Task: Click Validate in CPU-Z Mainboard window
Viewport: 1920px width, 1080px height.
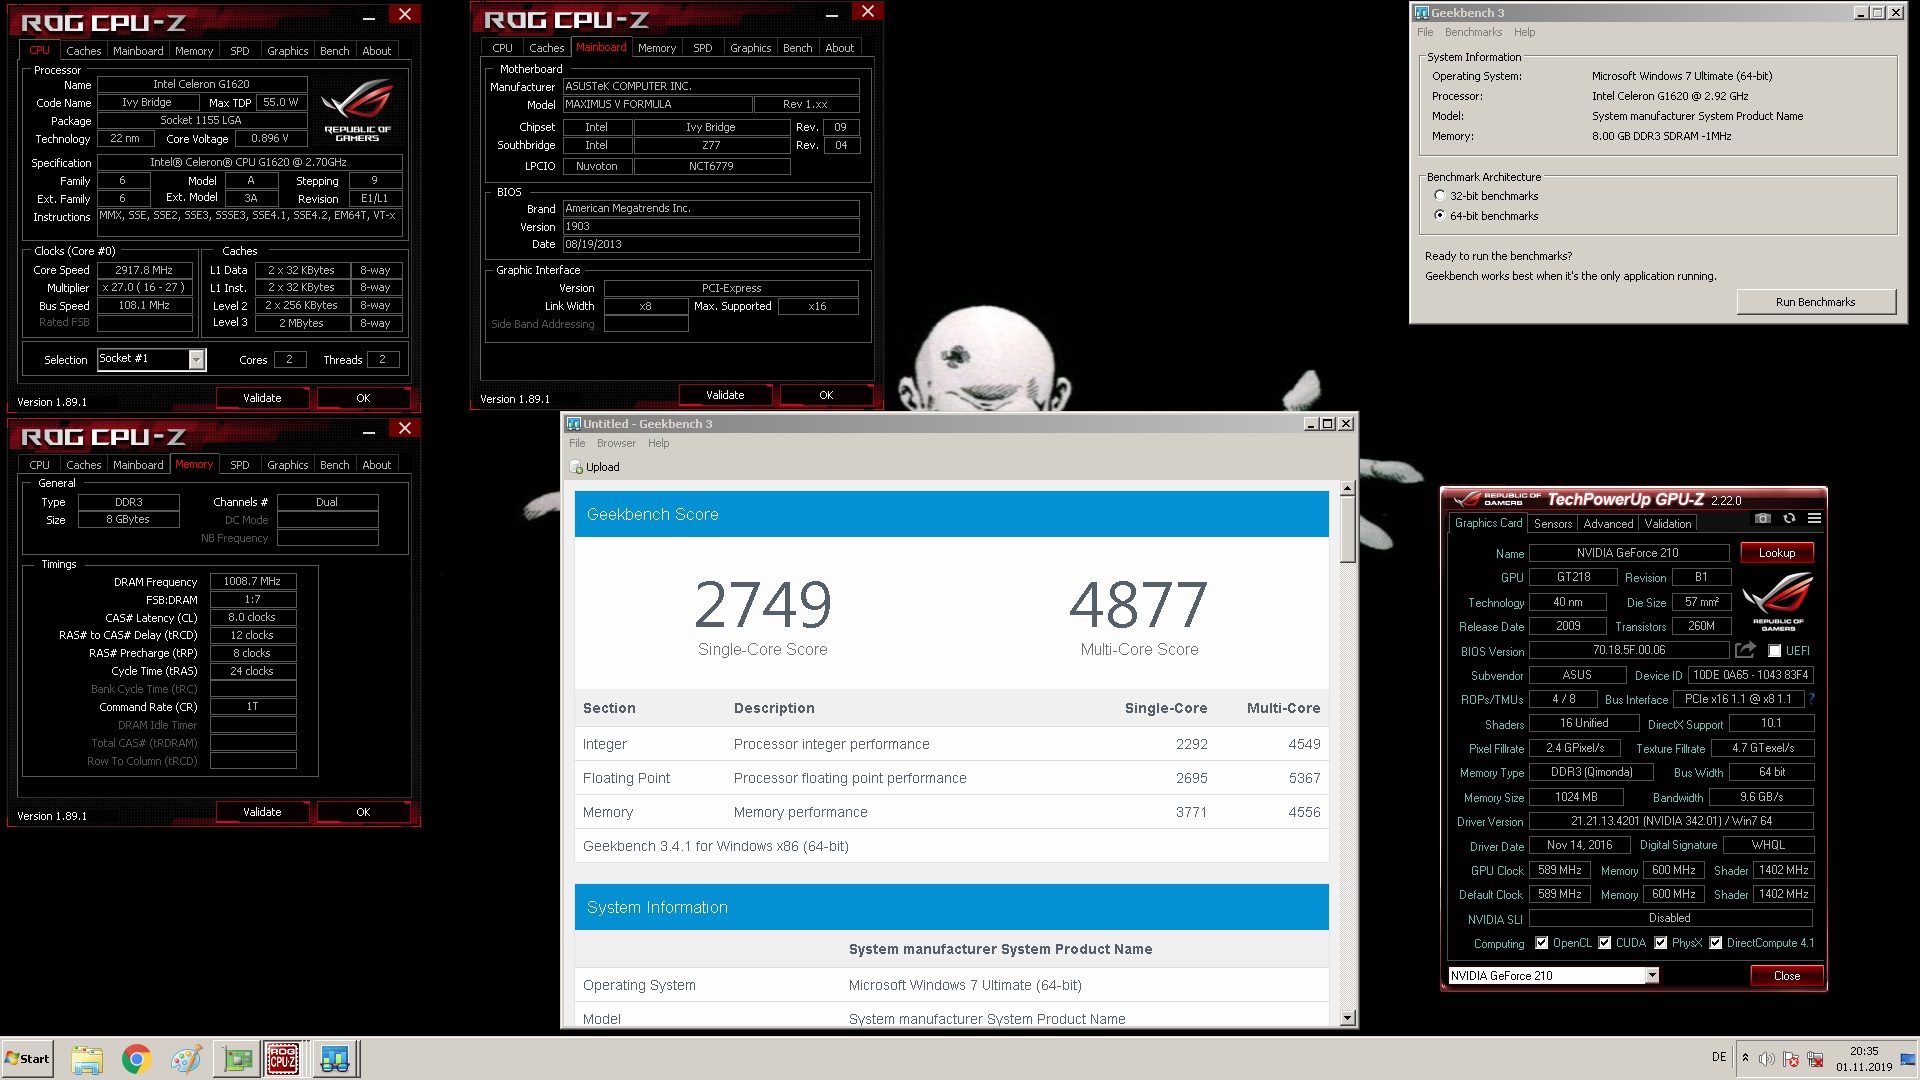Action: (725, 395)
